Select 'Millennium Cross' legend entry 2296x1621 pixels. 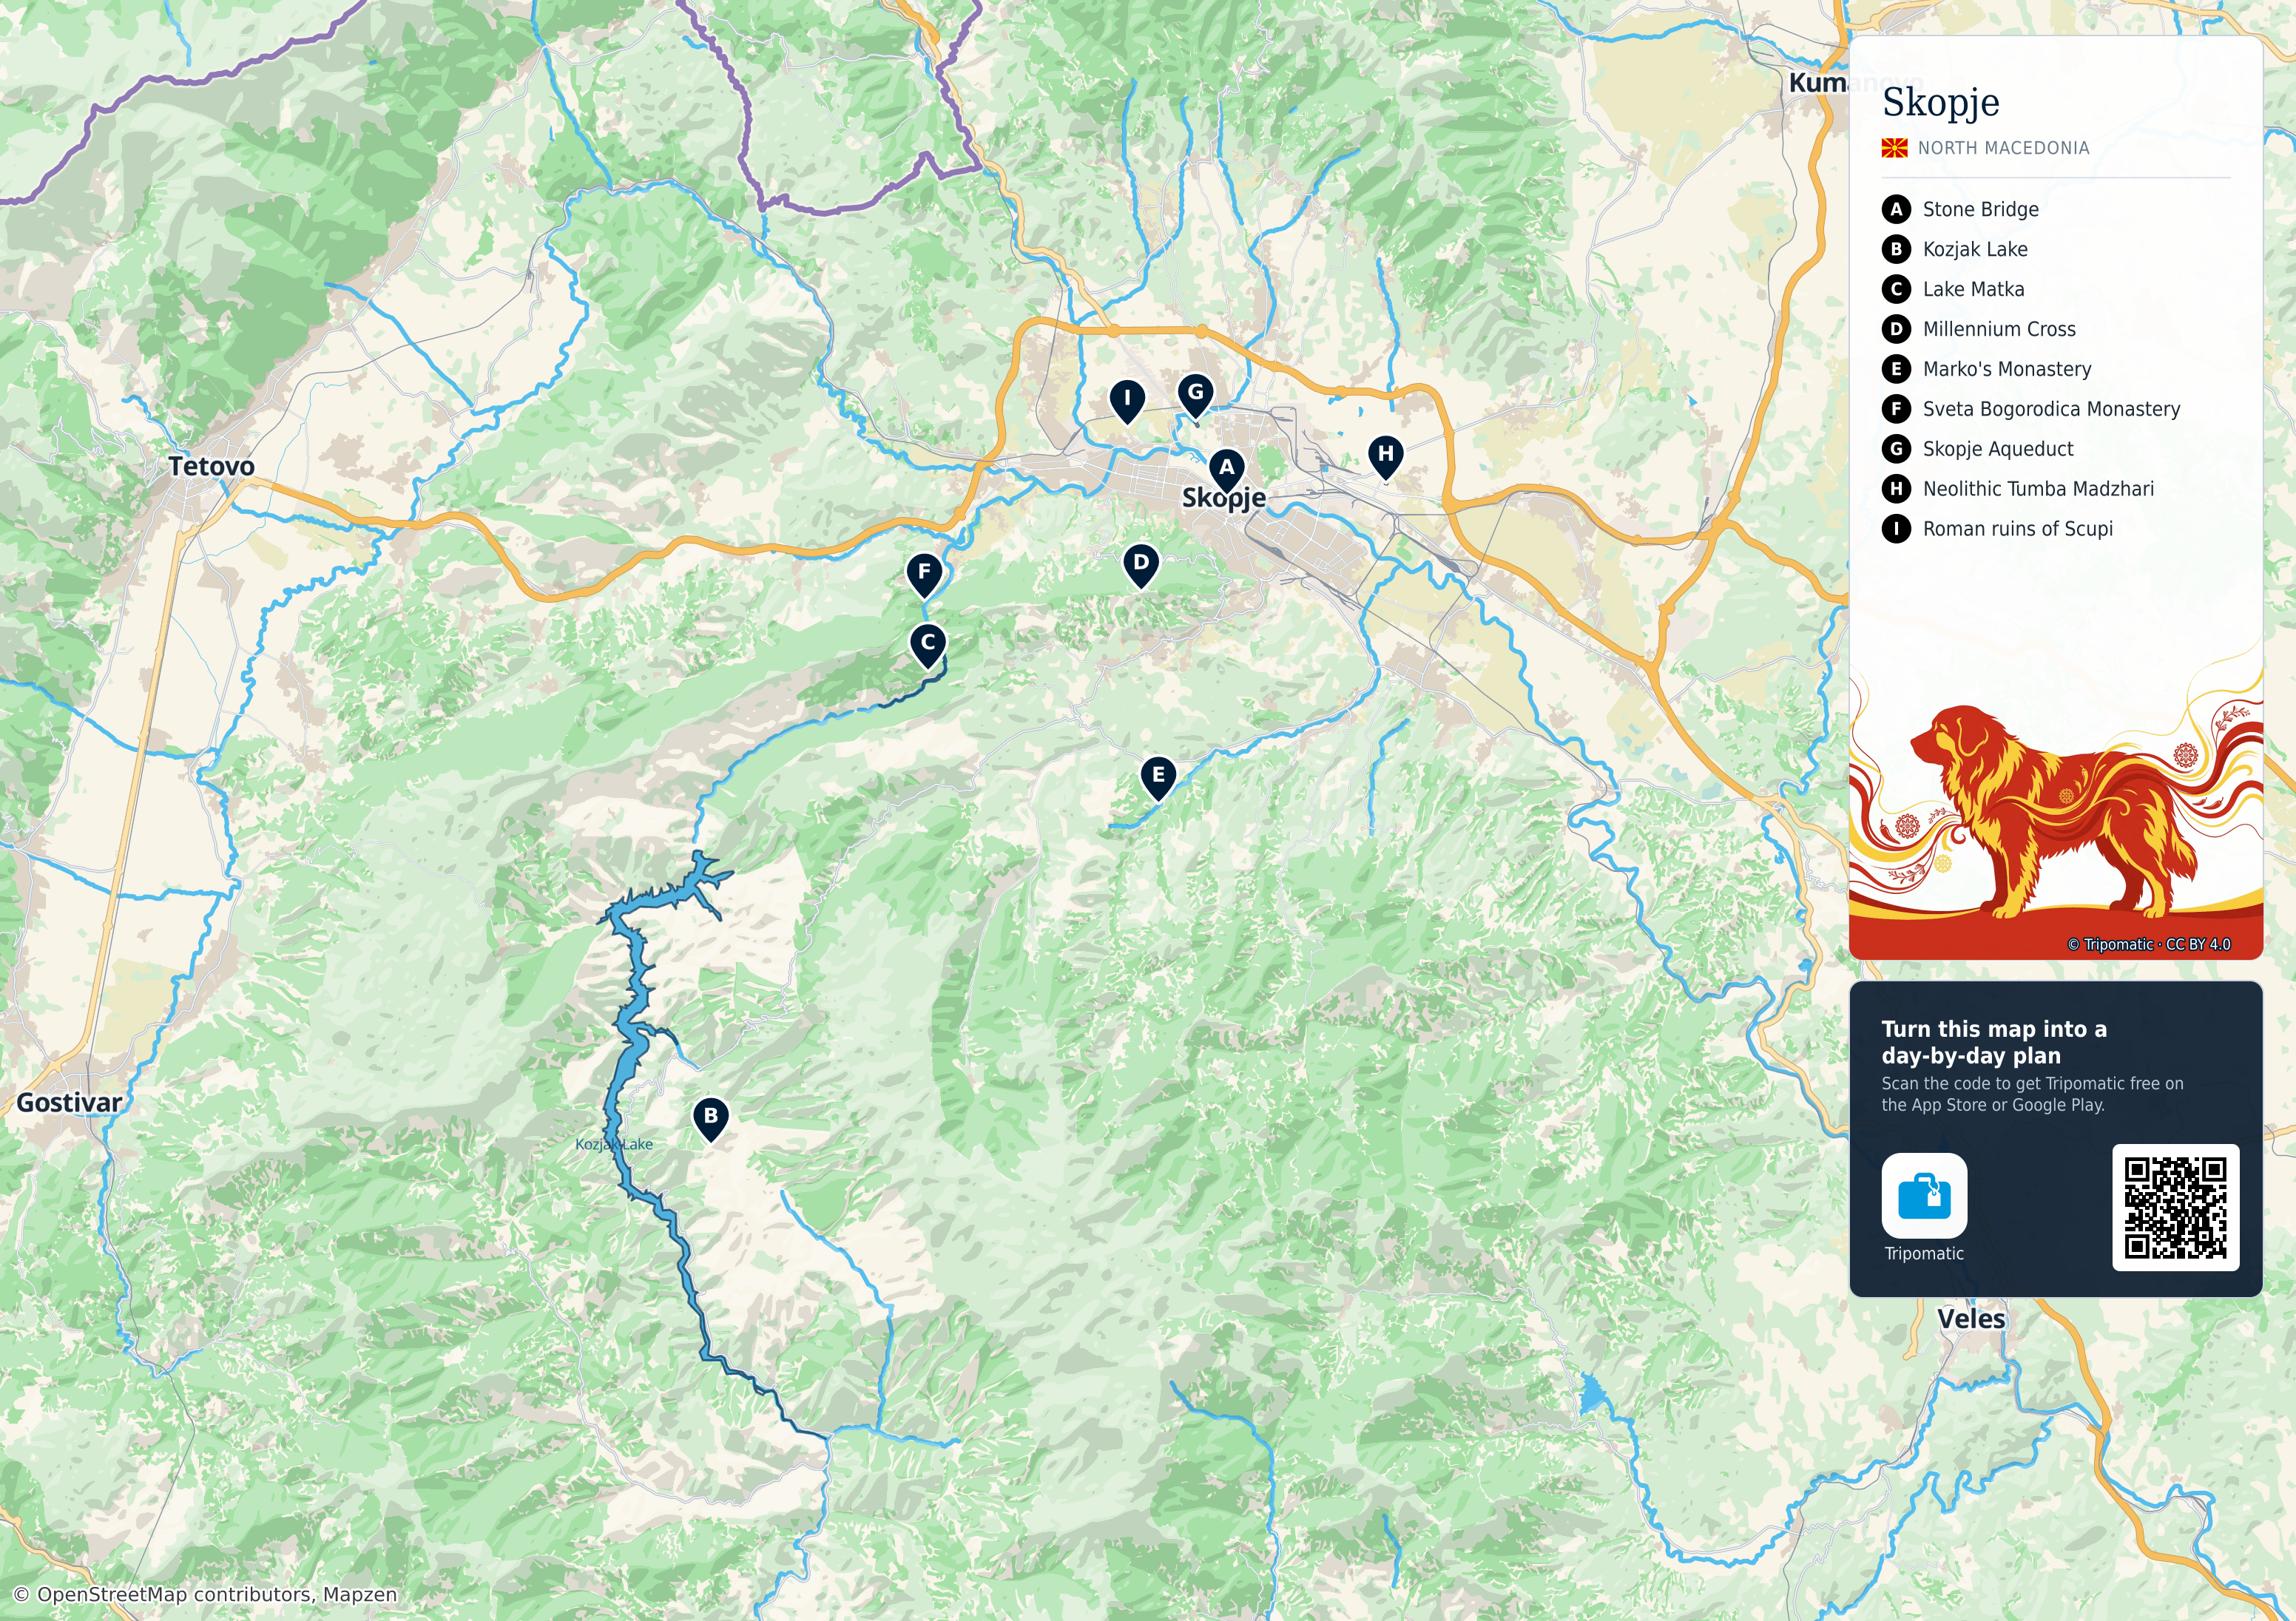(1999, 329)
